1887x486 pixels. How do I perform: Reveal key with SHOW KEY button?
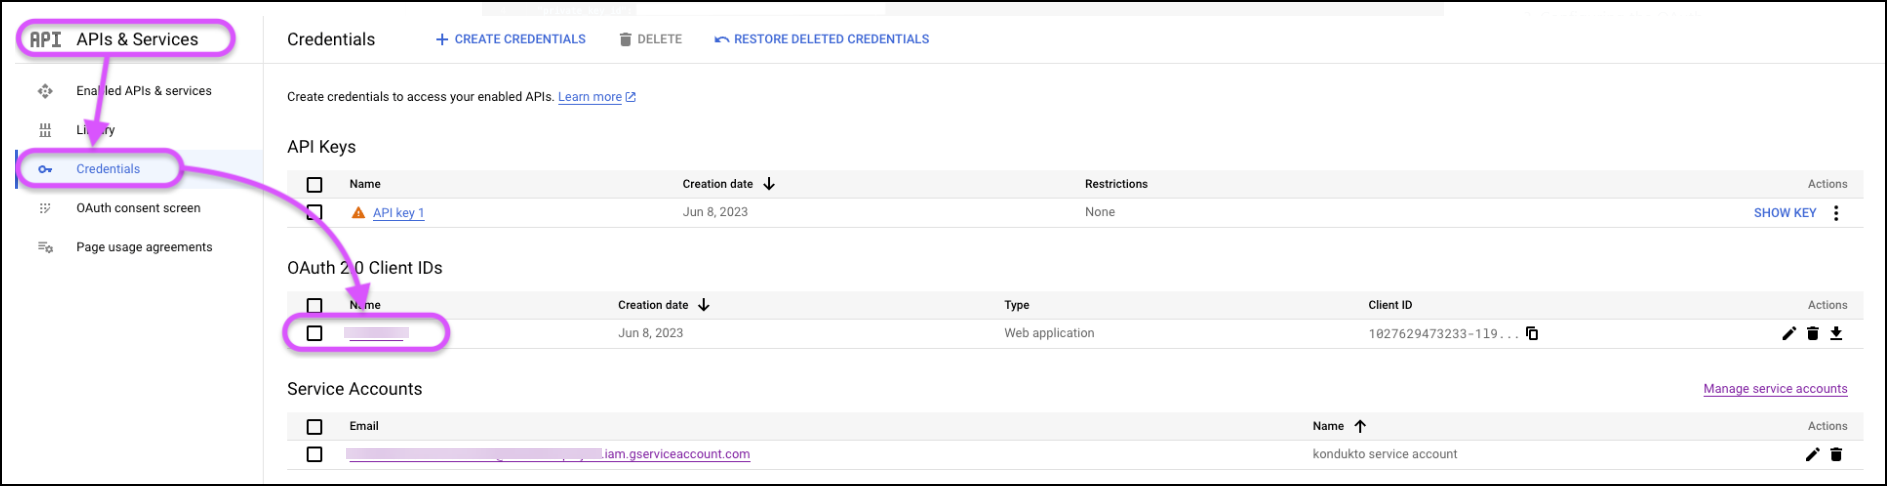tap(1784, 213)
